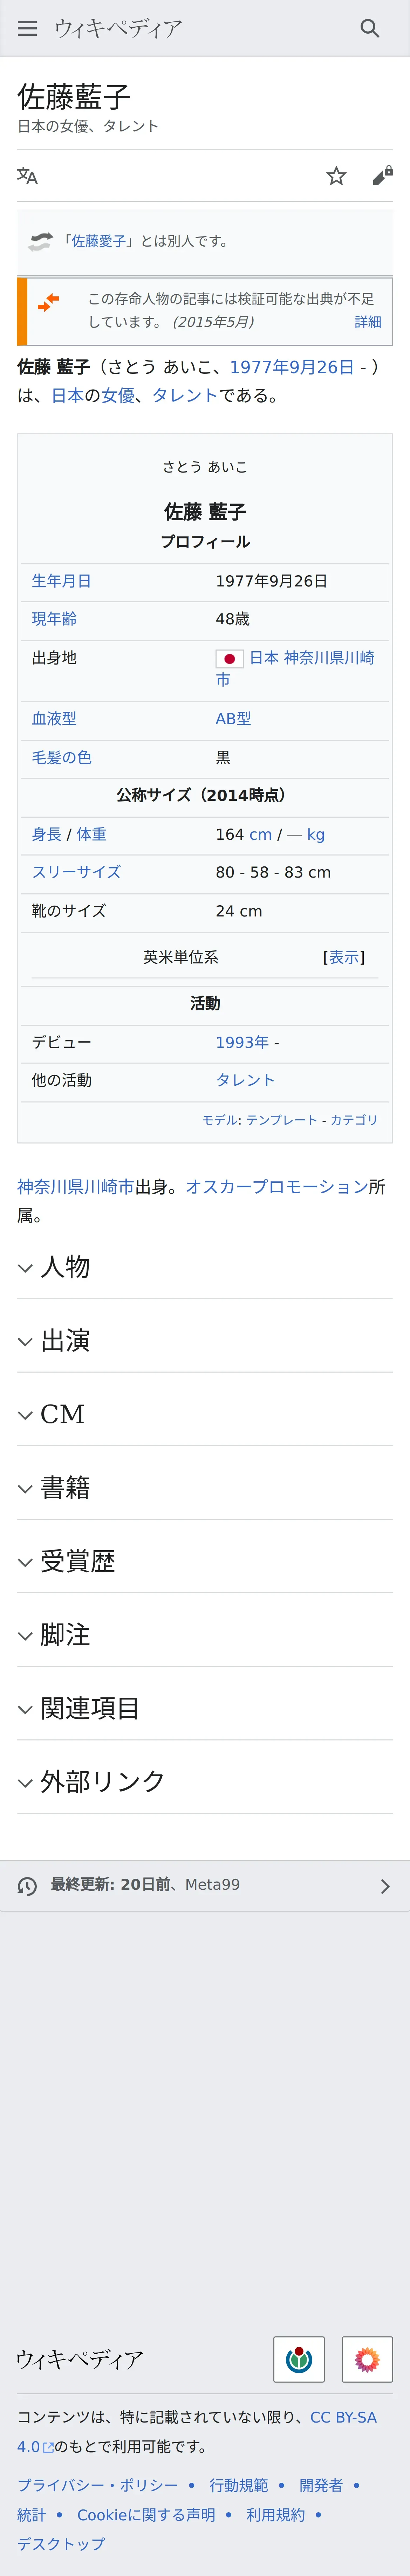Follow the 佐藤愛子 disambiguation link
Image resolution: width=410 pixels, height=2576 pixels.
98,241
